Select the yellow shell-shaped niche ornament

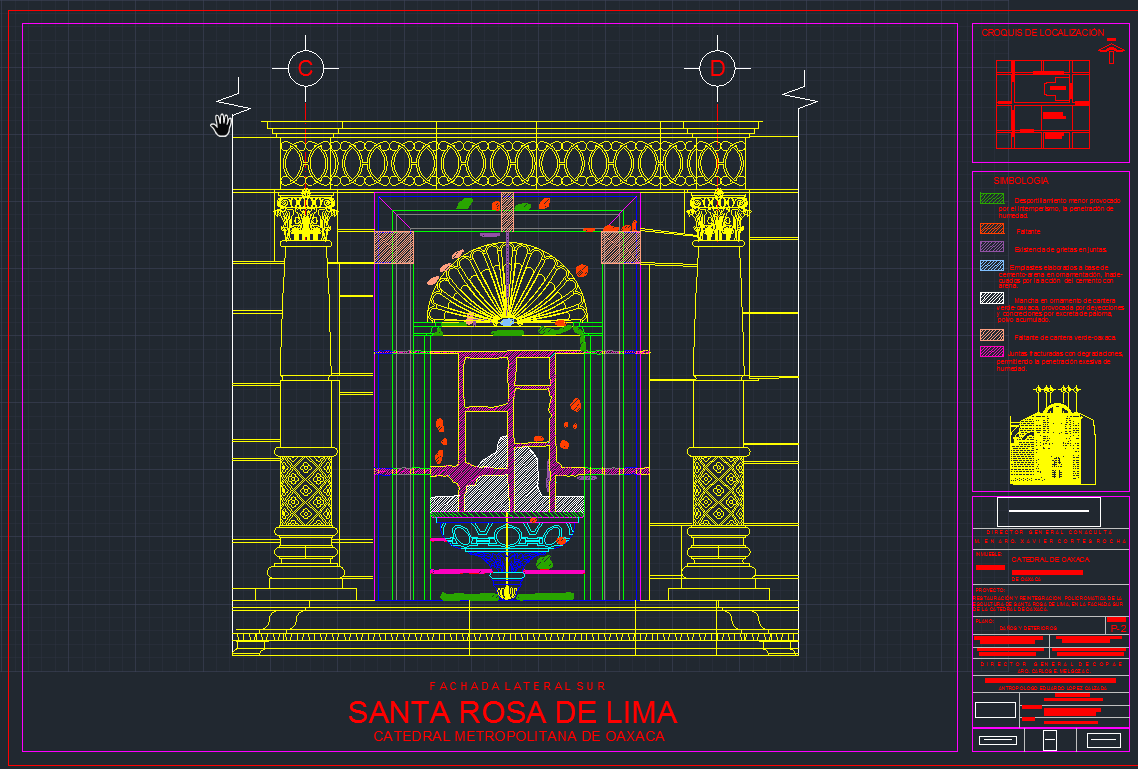click(506, 285)
